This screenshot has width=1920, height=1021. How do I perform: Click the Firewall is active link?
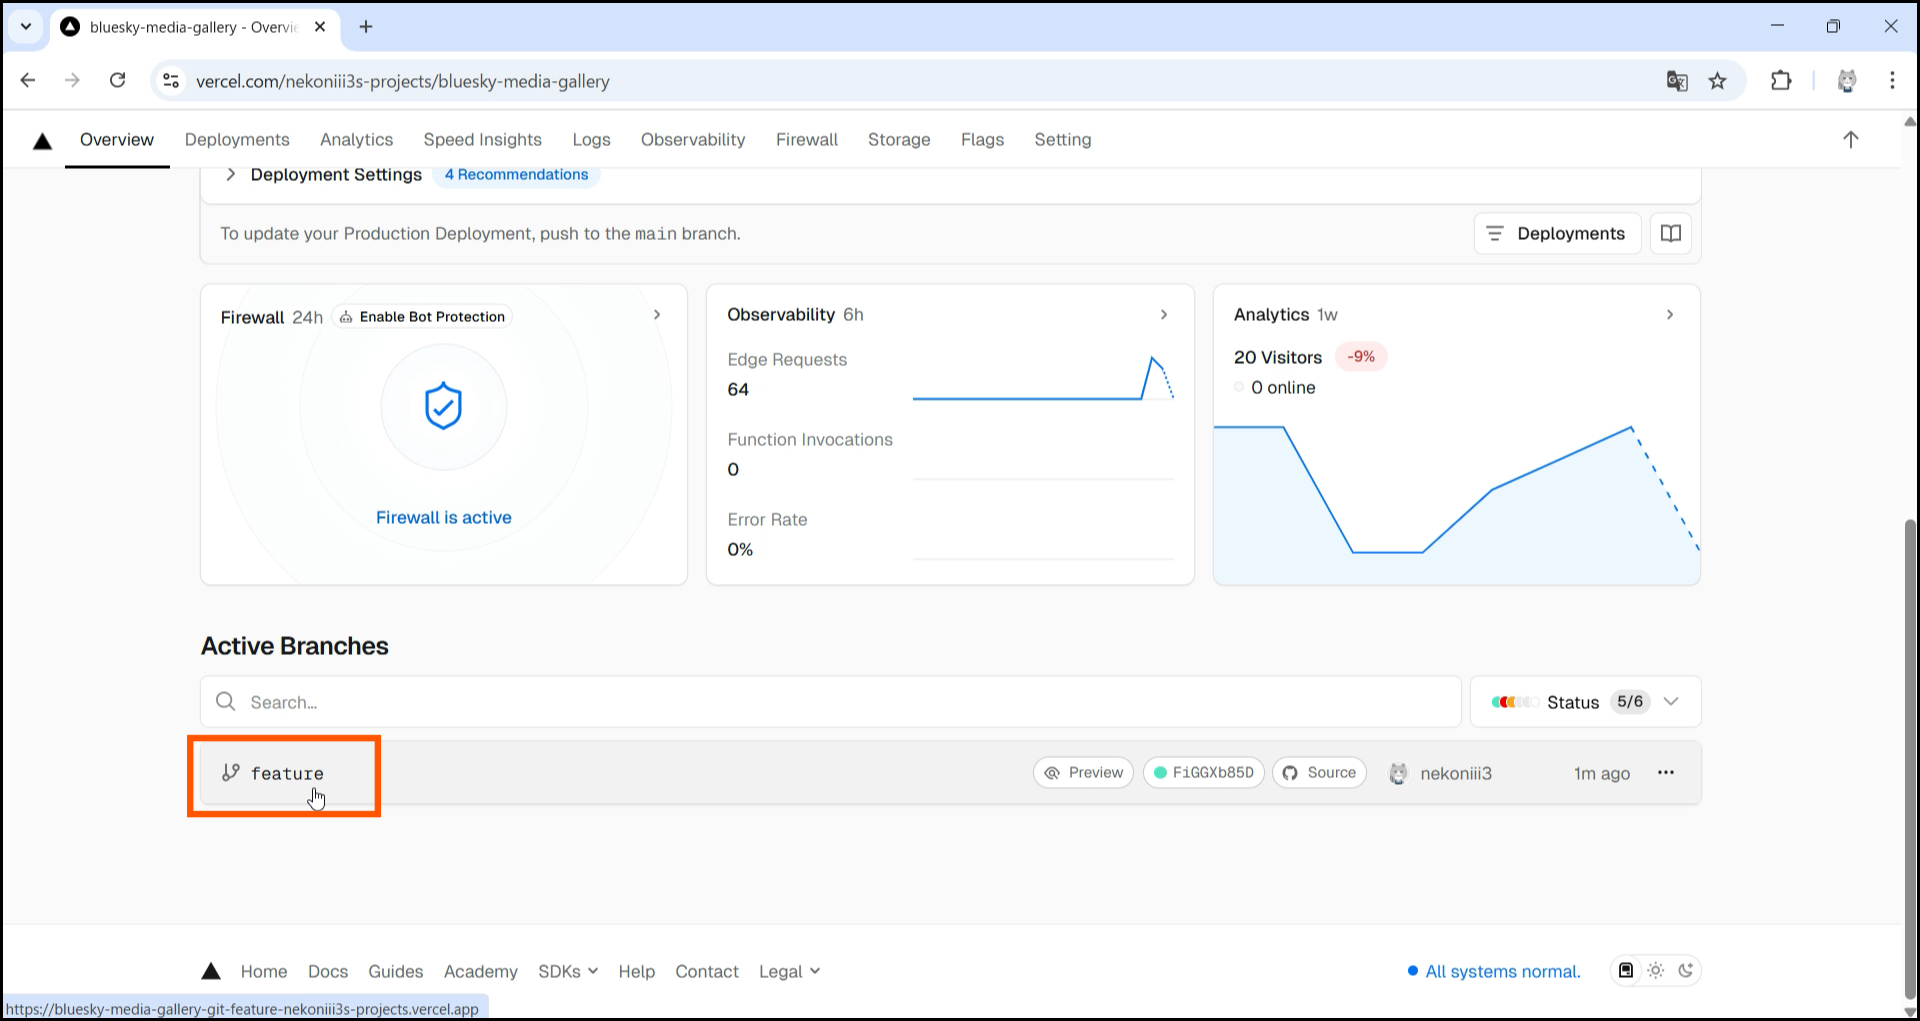[443, 517]
